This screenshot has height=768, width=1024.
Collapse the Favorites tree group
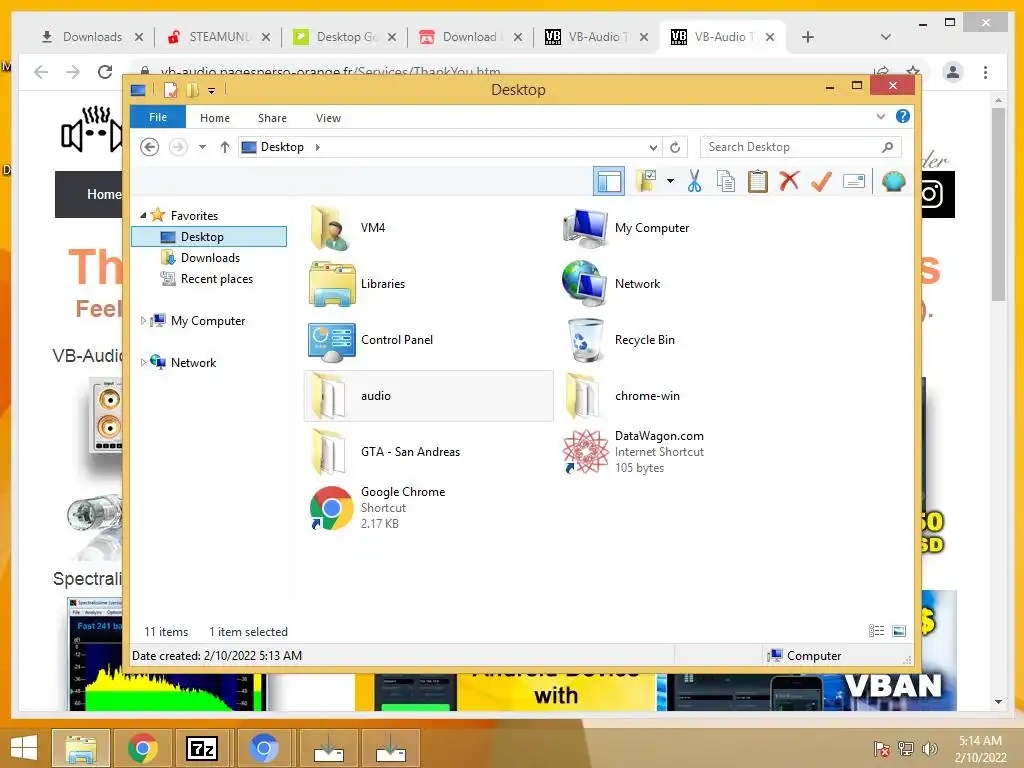[143, 215]
